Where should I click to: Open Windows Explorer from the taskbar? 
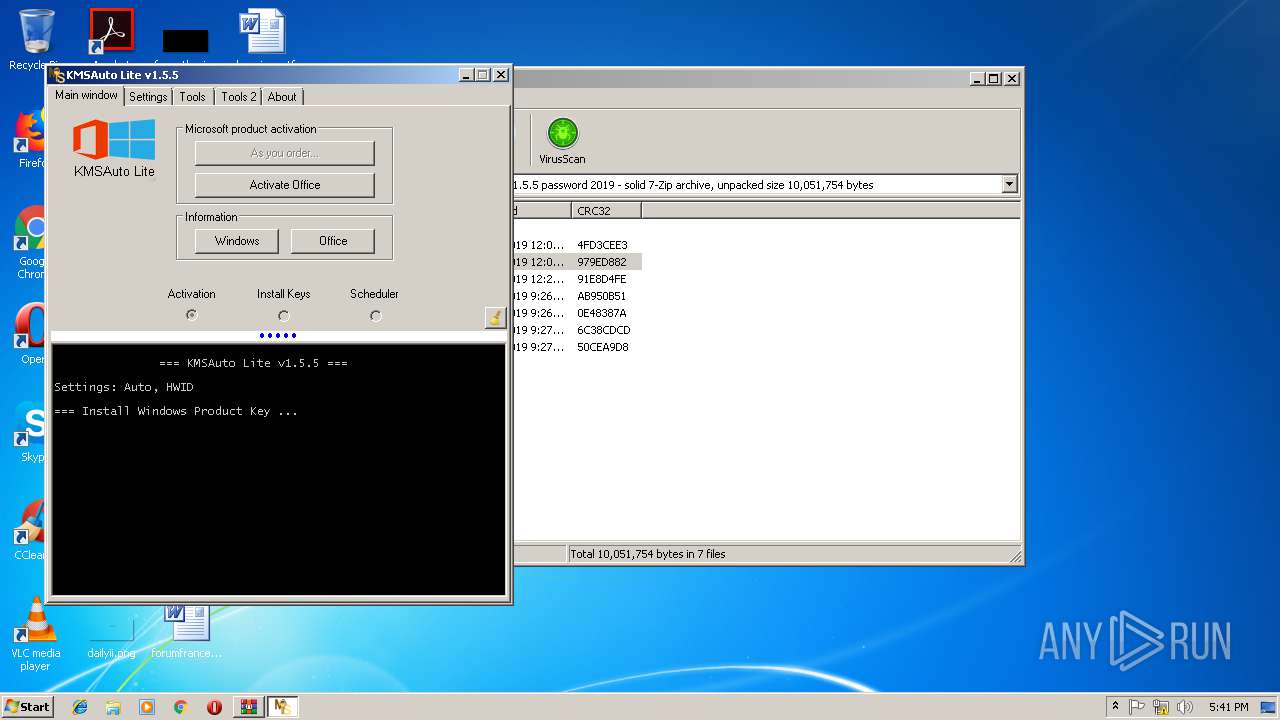pyautogui.click(x=113, y=707)
